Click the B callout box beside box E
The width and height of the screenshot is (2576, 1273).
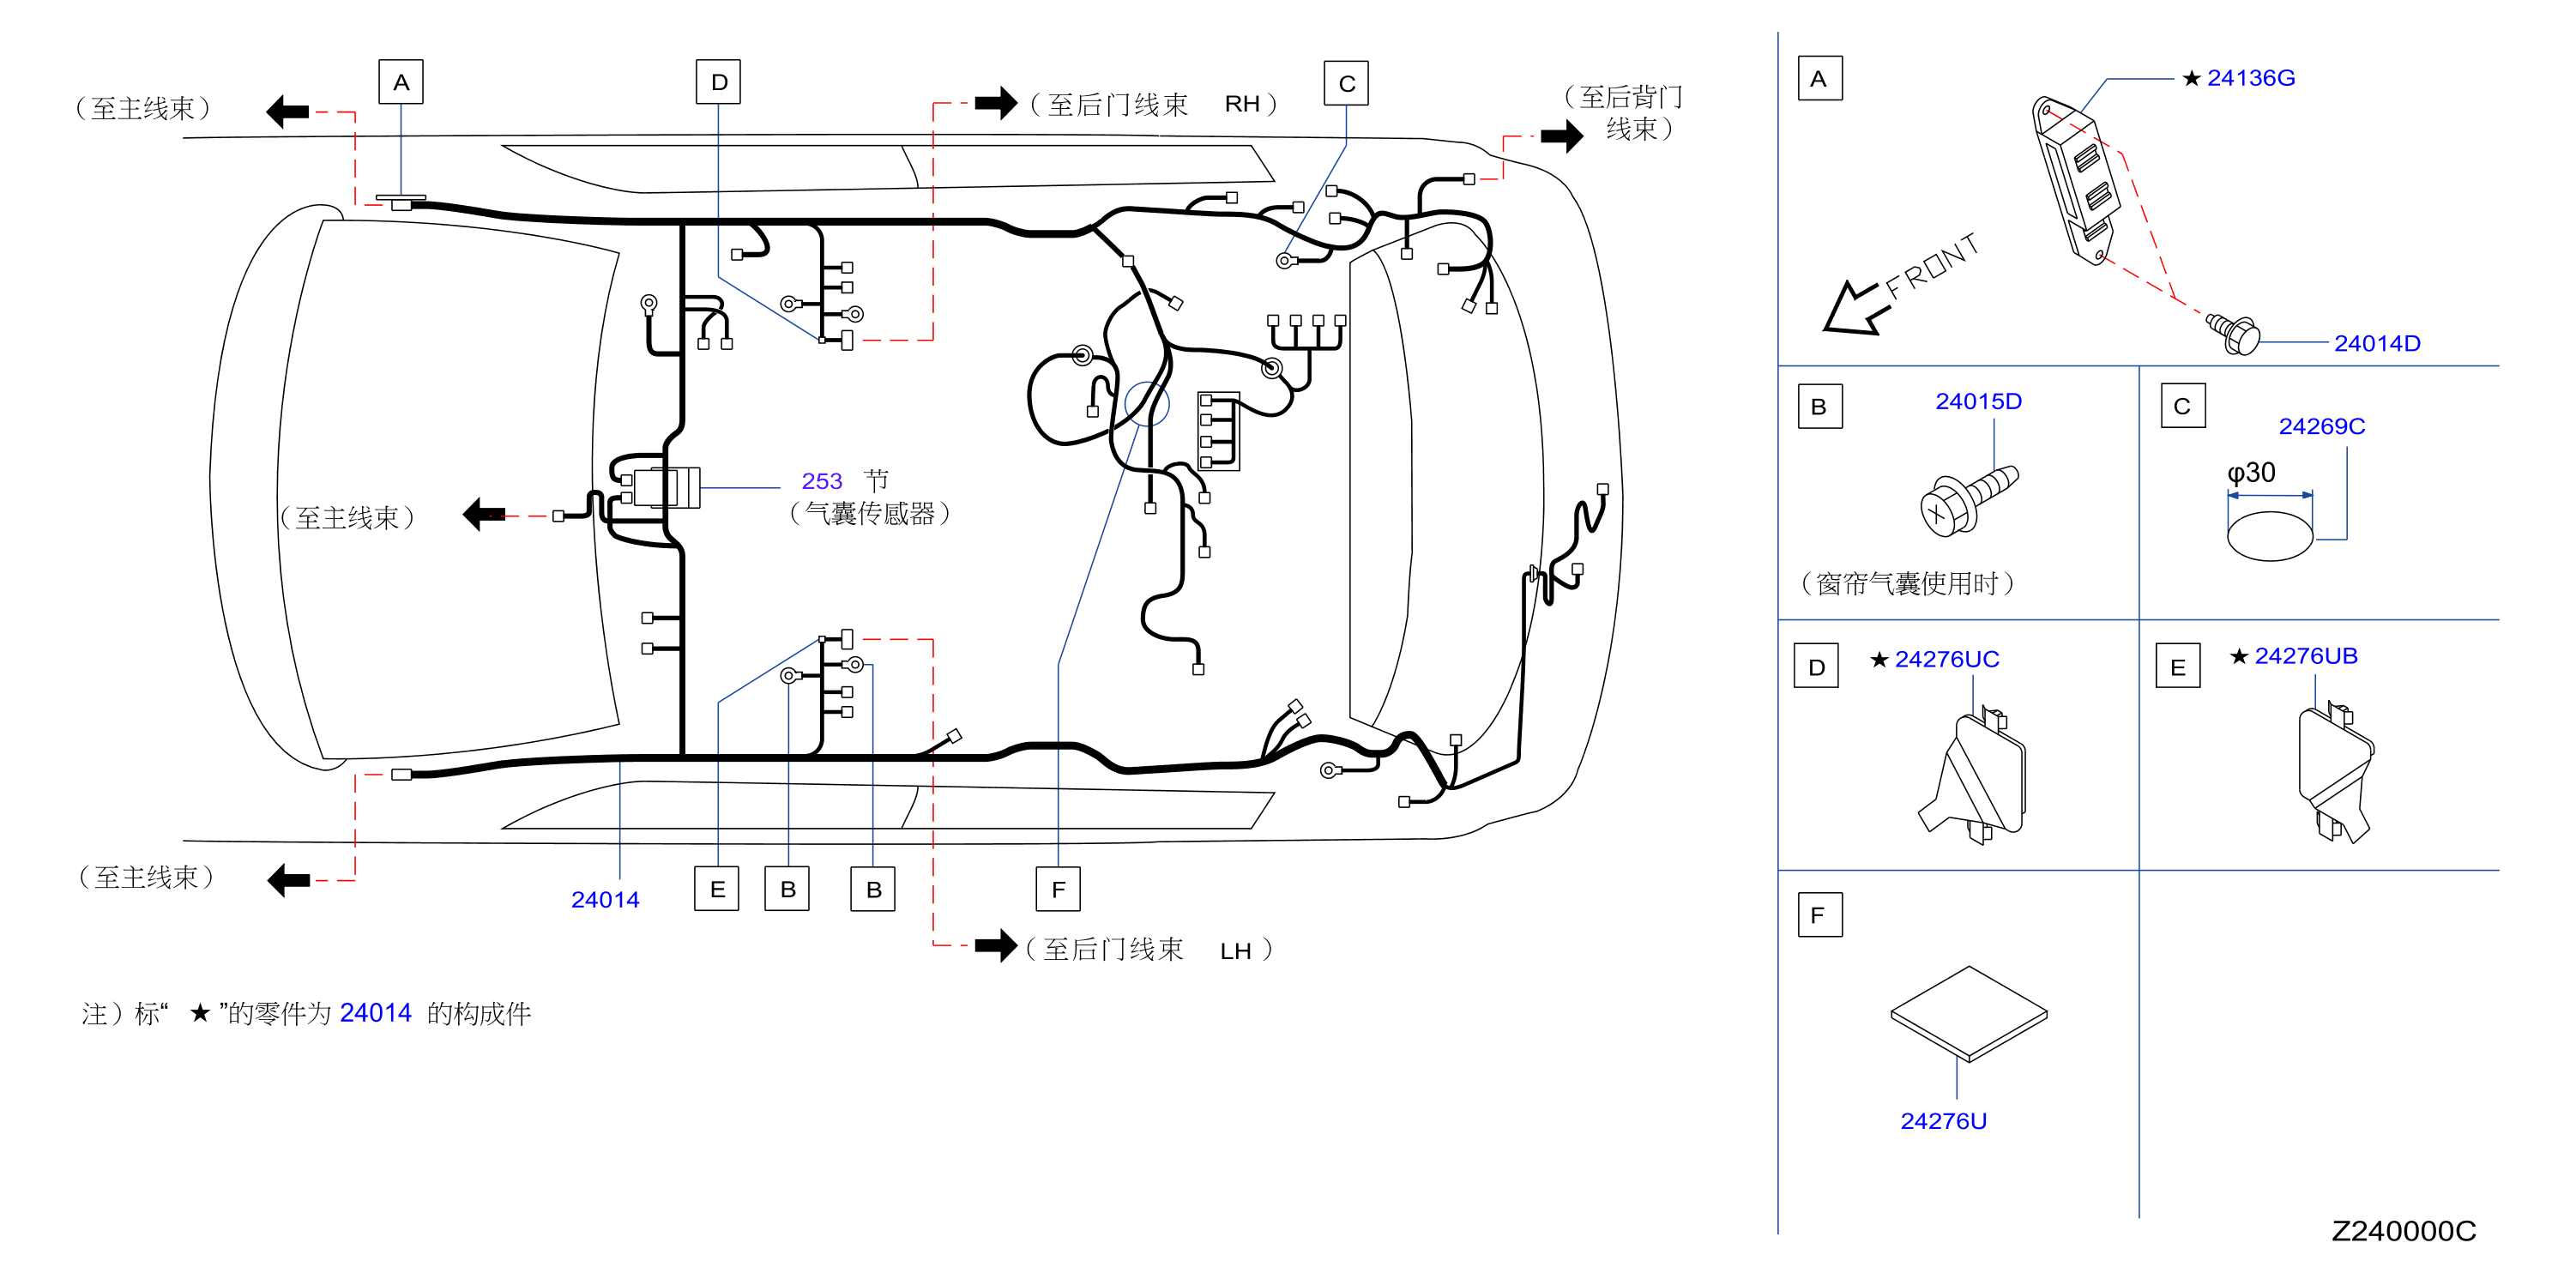(x=787, y=889)
